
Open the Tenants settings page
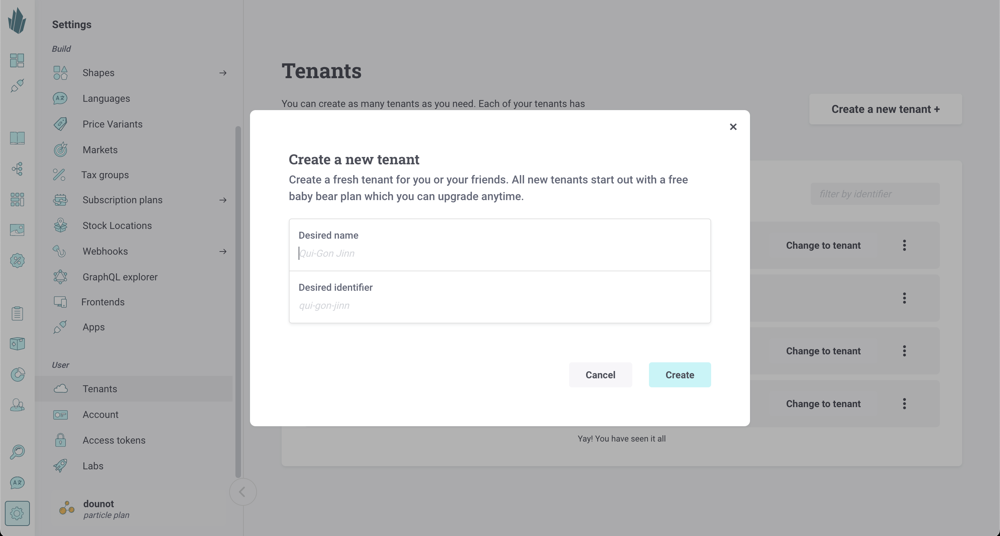click(100, 389)
